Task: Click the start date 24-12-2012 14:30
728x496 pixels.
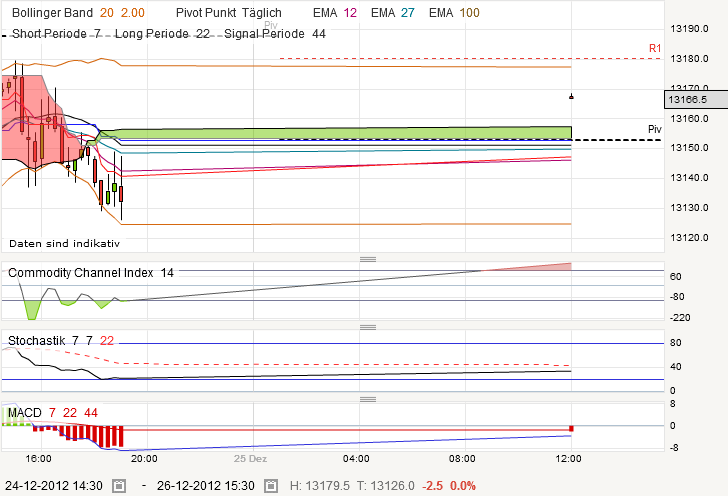Action: coord(54,486)
